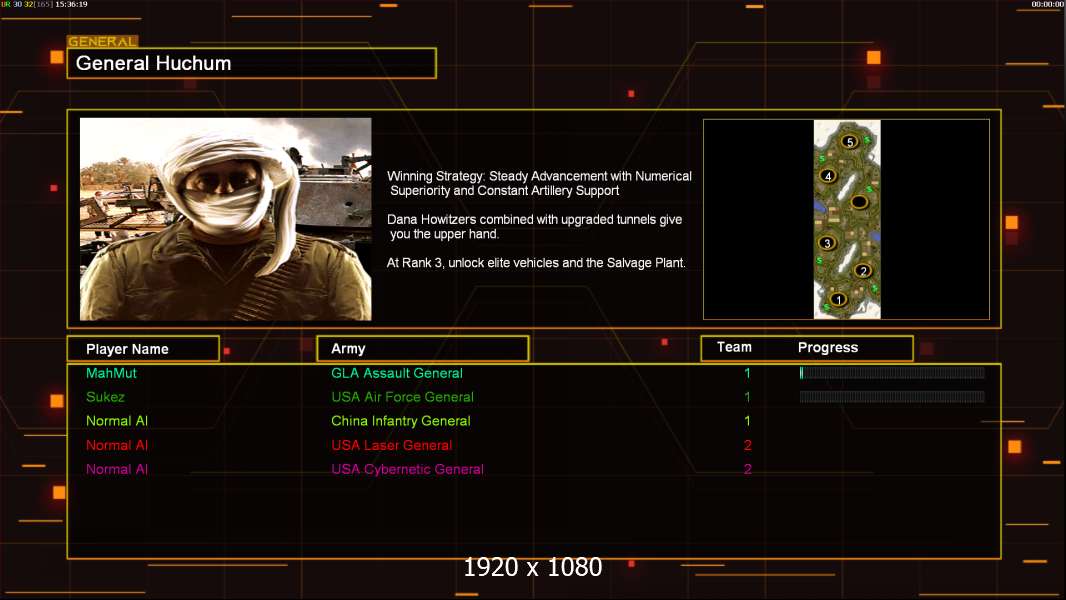Click USA Cybernetic General army text
This screenshot has height=600, width=1066.
407,469
